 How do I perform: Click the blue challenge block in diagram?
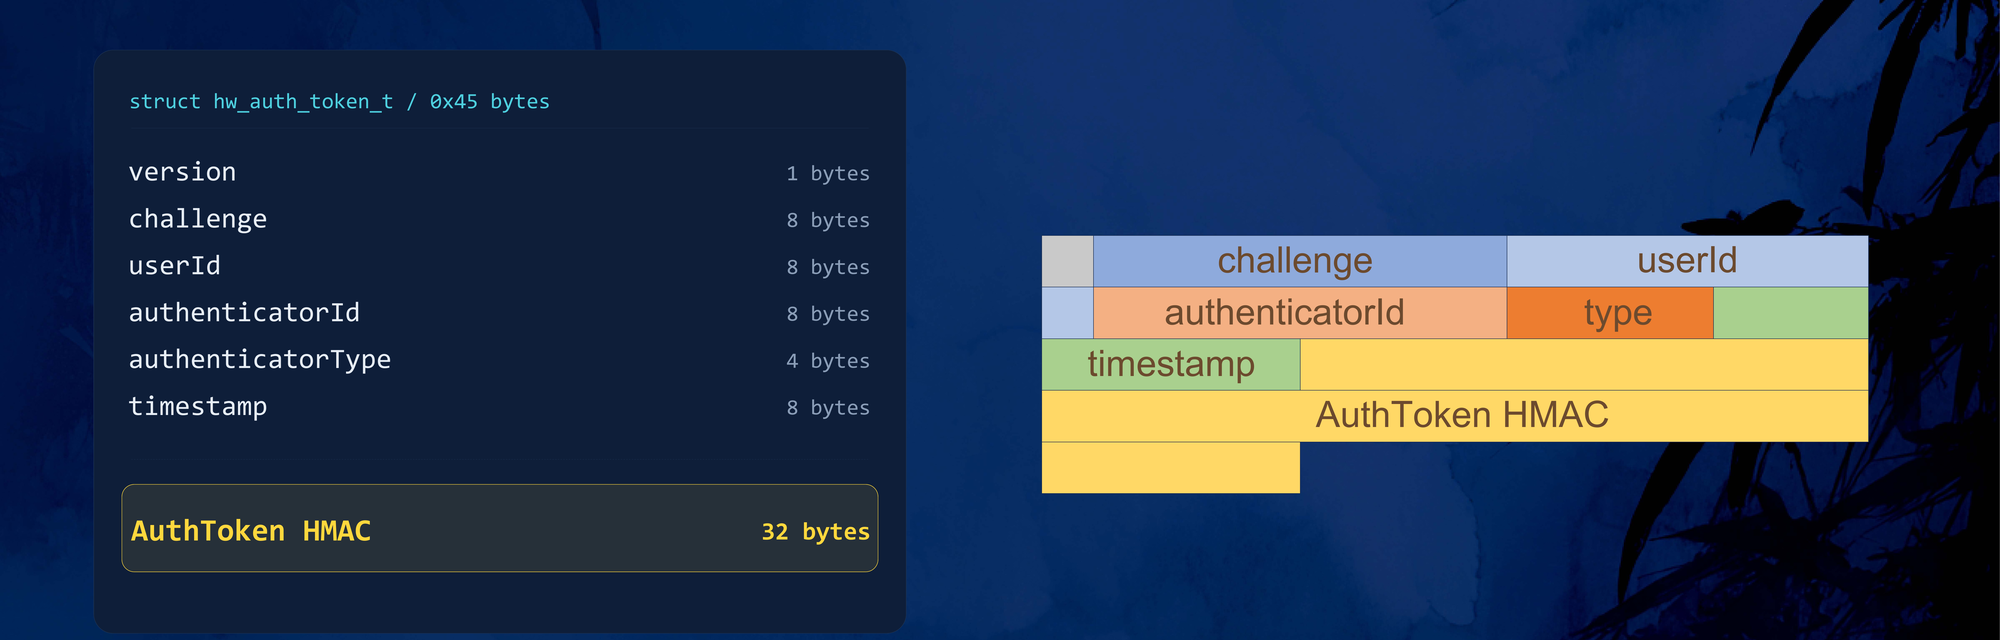[x=1300, y=261]
